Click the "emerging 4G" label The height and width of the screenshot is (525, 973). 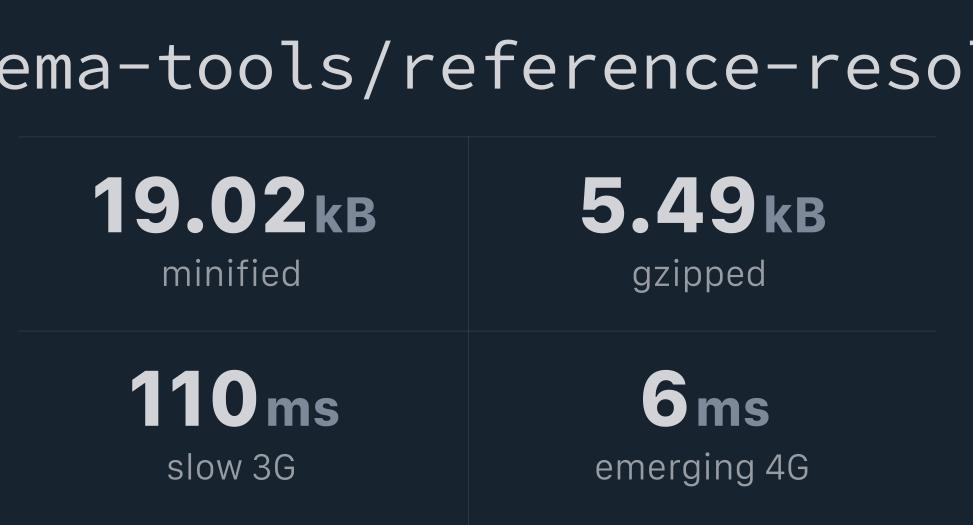(701, 467)
